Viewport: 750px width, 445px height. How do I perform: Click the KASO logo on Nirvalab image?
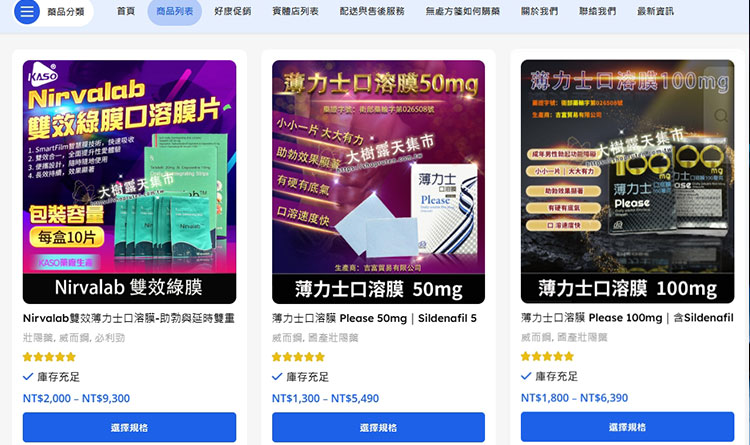coord(43,74)
